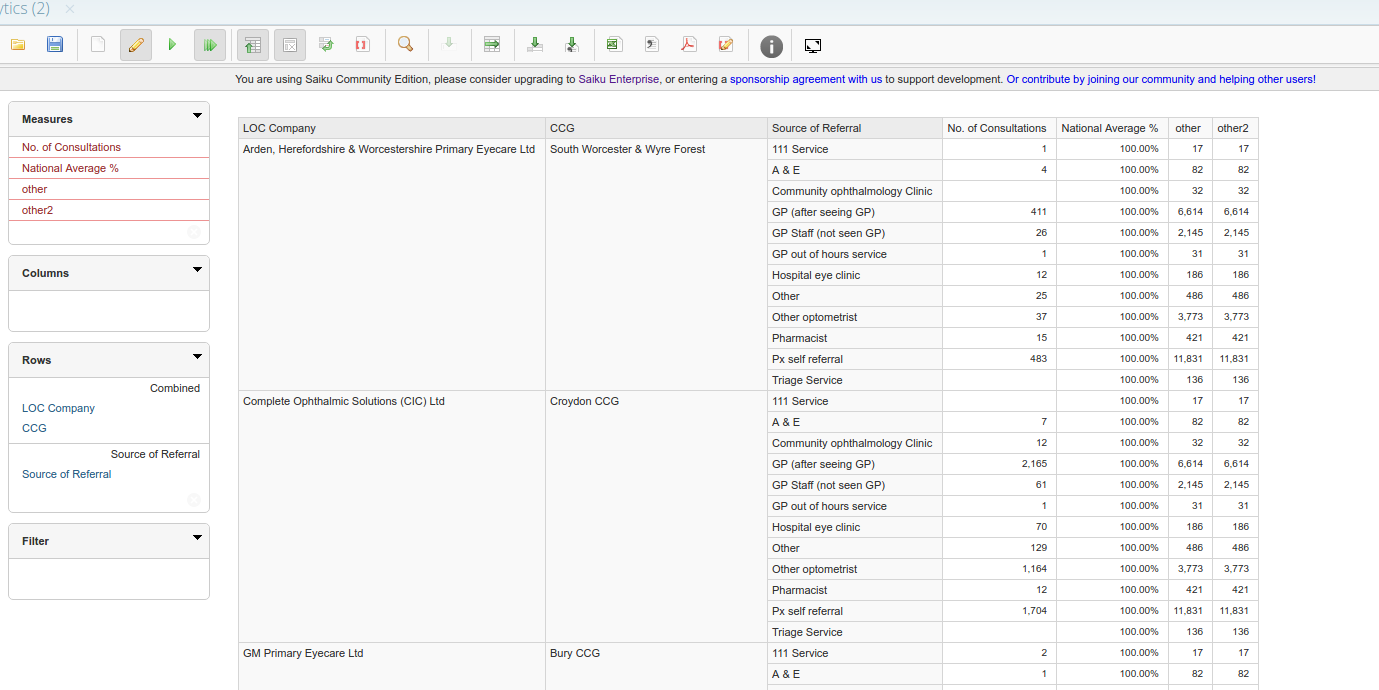The height and width of the screenshot is (690, 1379).
Task: Click the drill through table arrow icon
Action: pyautogui.click(x=492, y=45)
